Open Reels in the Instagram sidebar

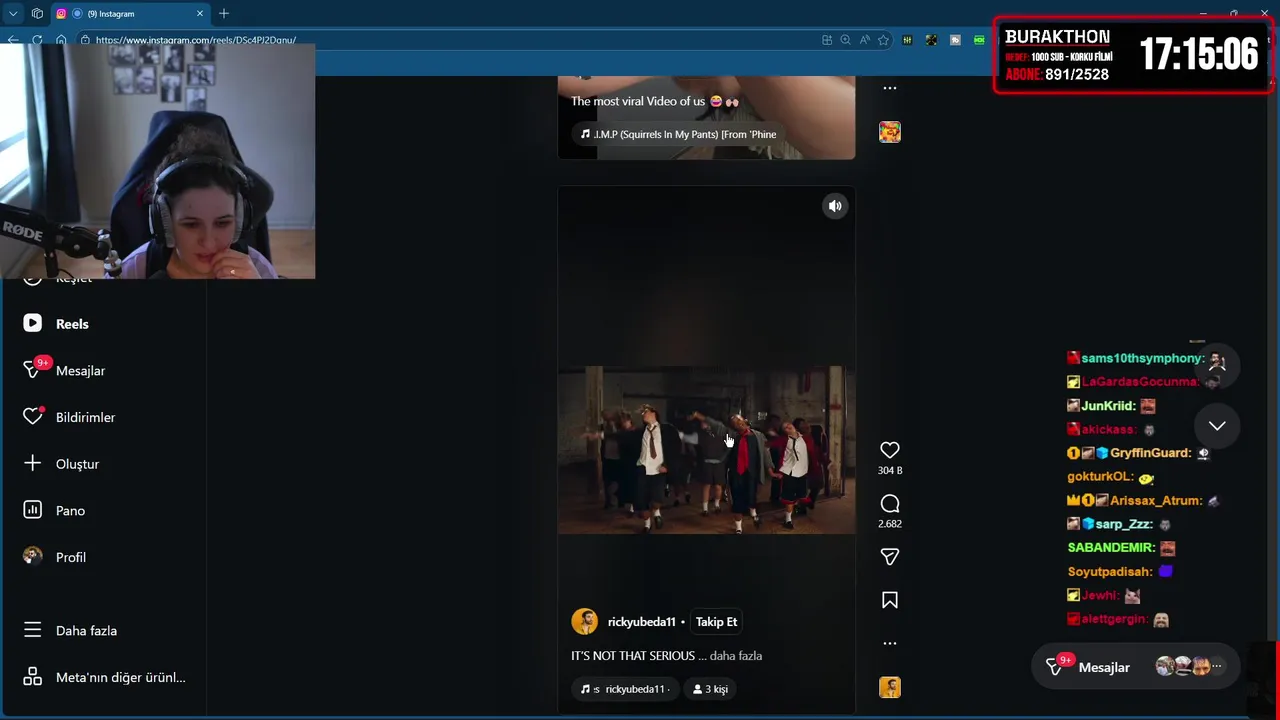[x=72, y=324]
